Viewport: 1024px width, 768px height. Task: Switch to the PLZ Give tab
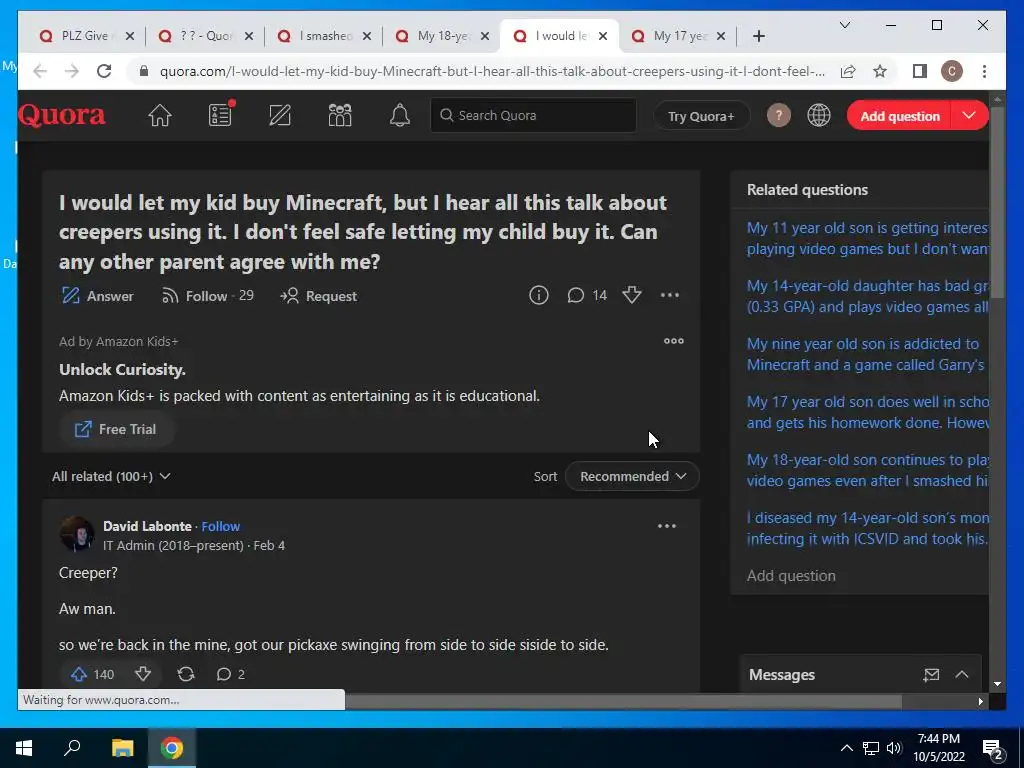(86, 36)
